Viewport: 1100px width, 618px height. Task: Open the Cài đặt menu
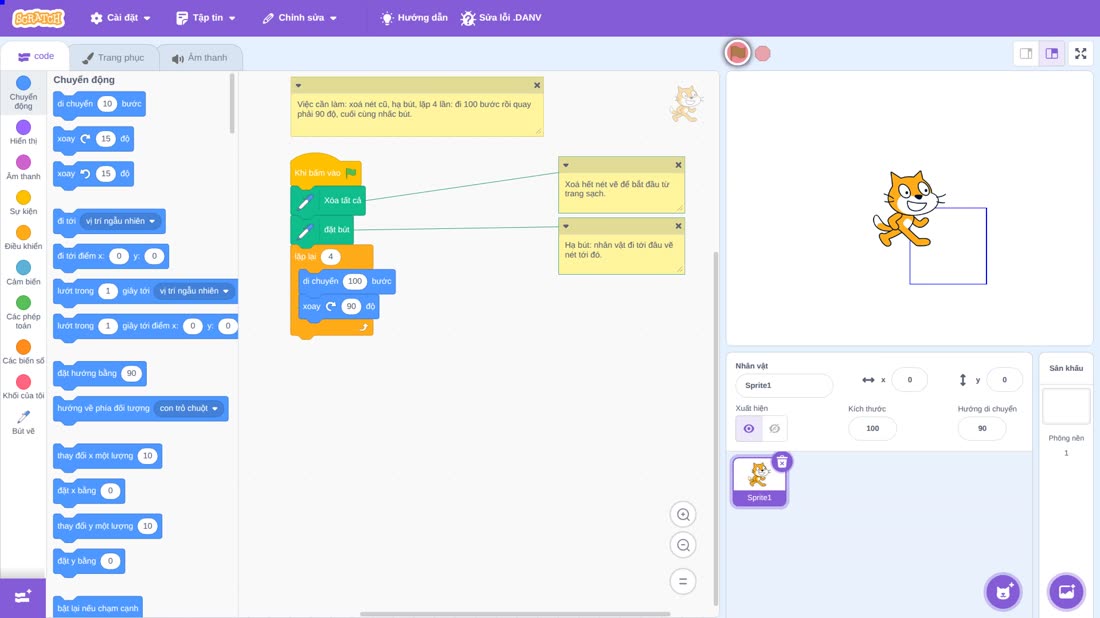(x=121, y=18)
